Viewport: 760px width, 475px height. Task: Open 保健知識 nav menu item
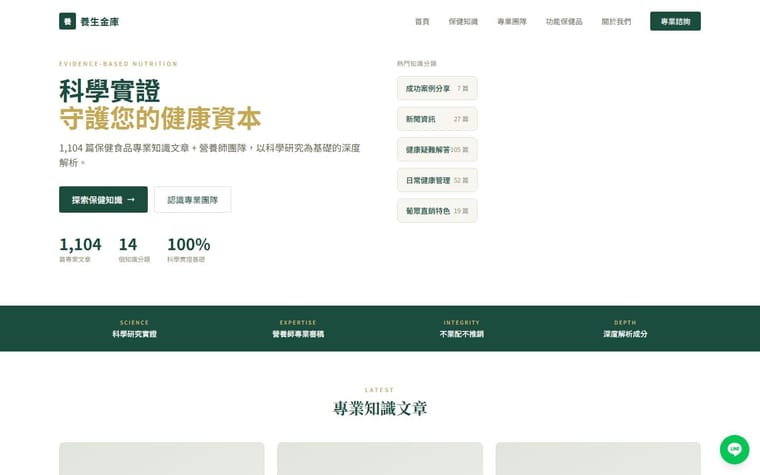463,21
